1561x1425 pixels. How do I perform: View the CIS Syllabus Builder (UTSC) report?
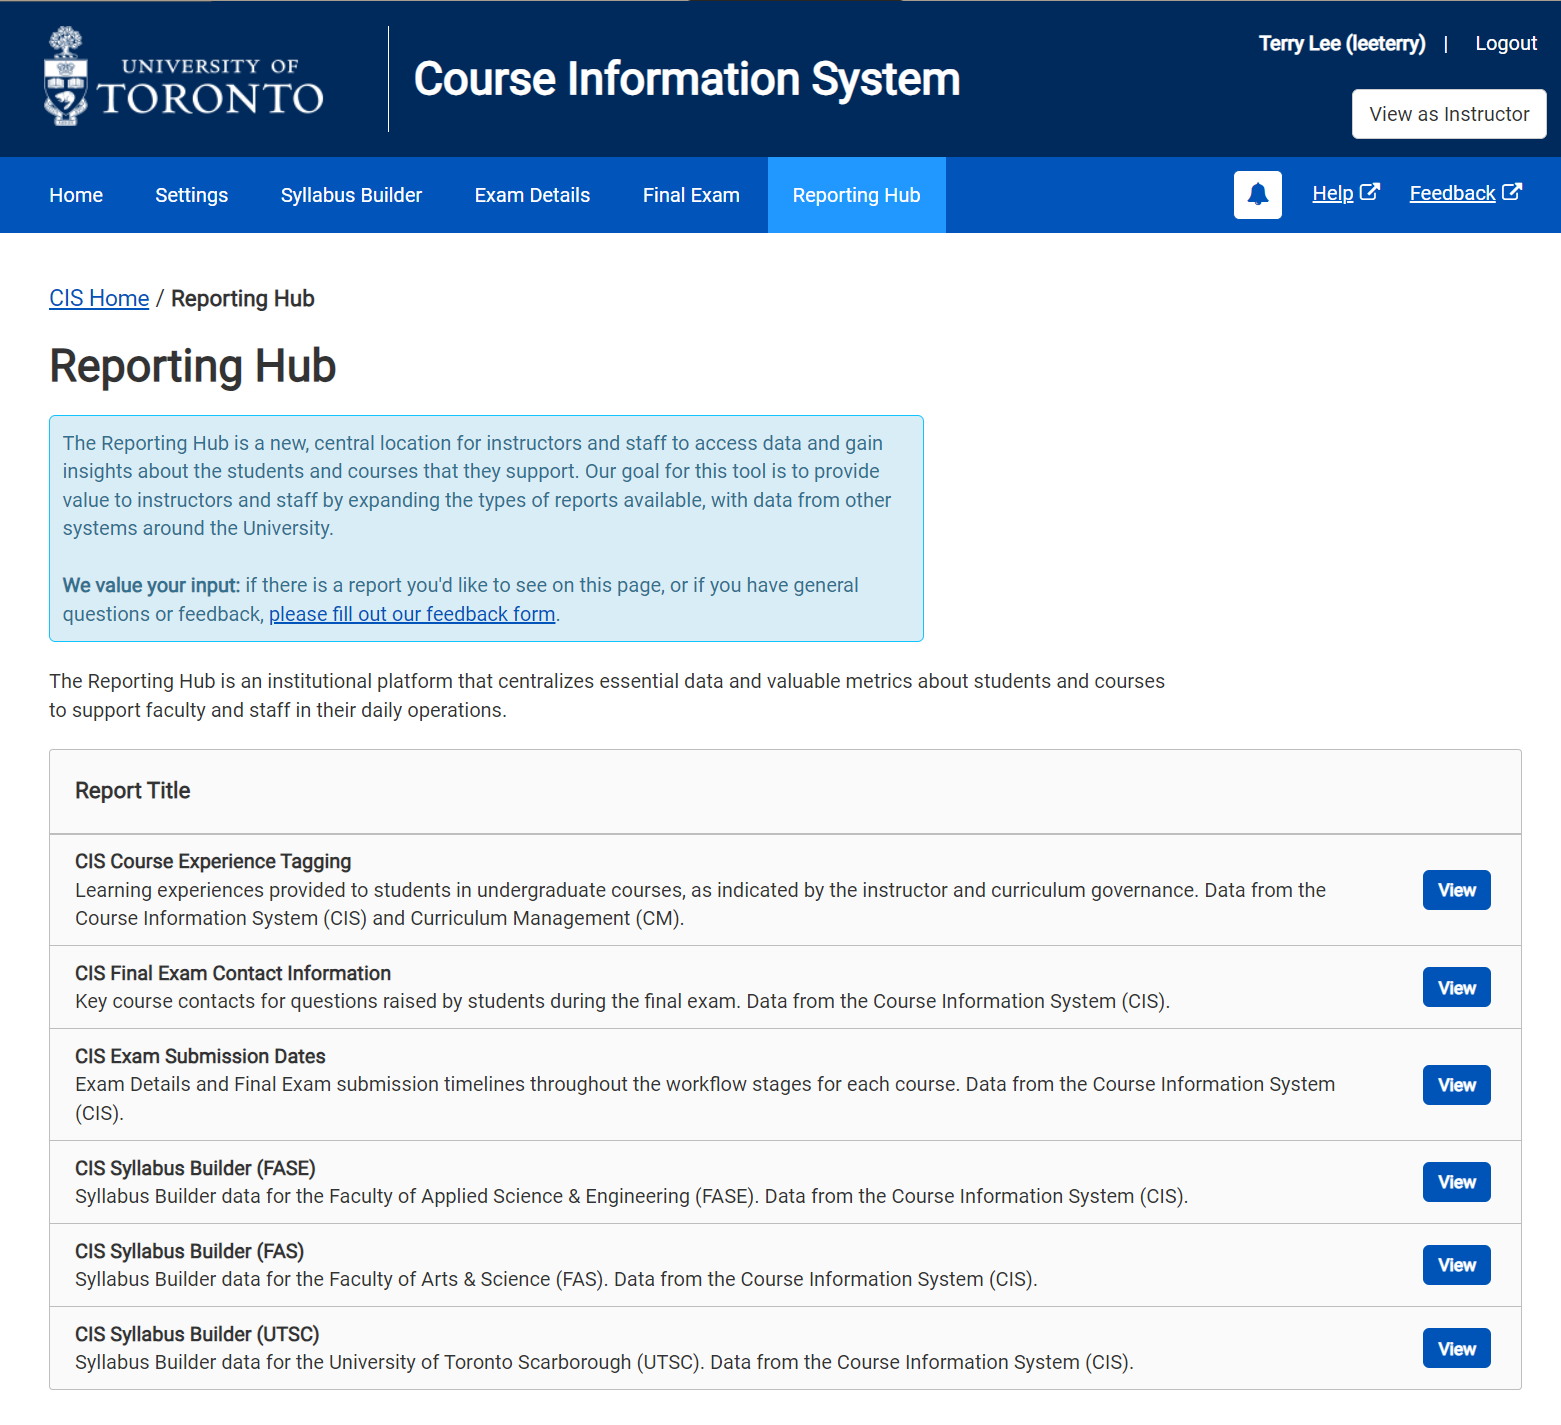[1456, 1348]
